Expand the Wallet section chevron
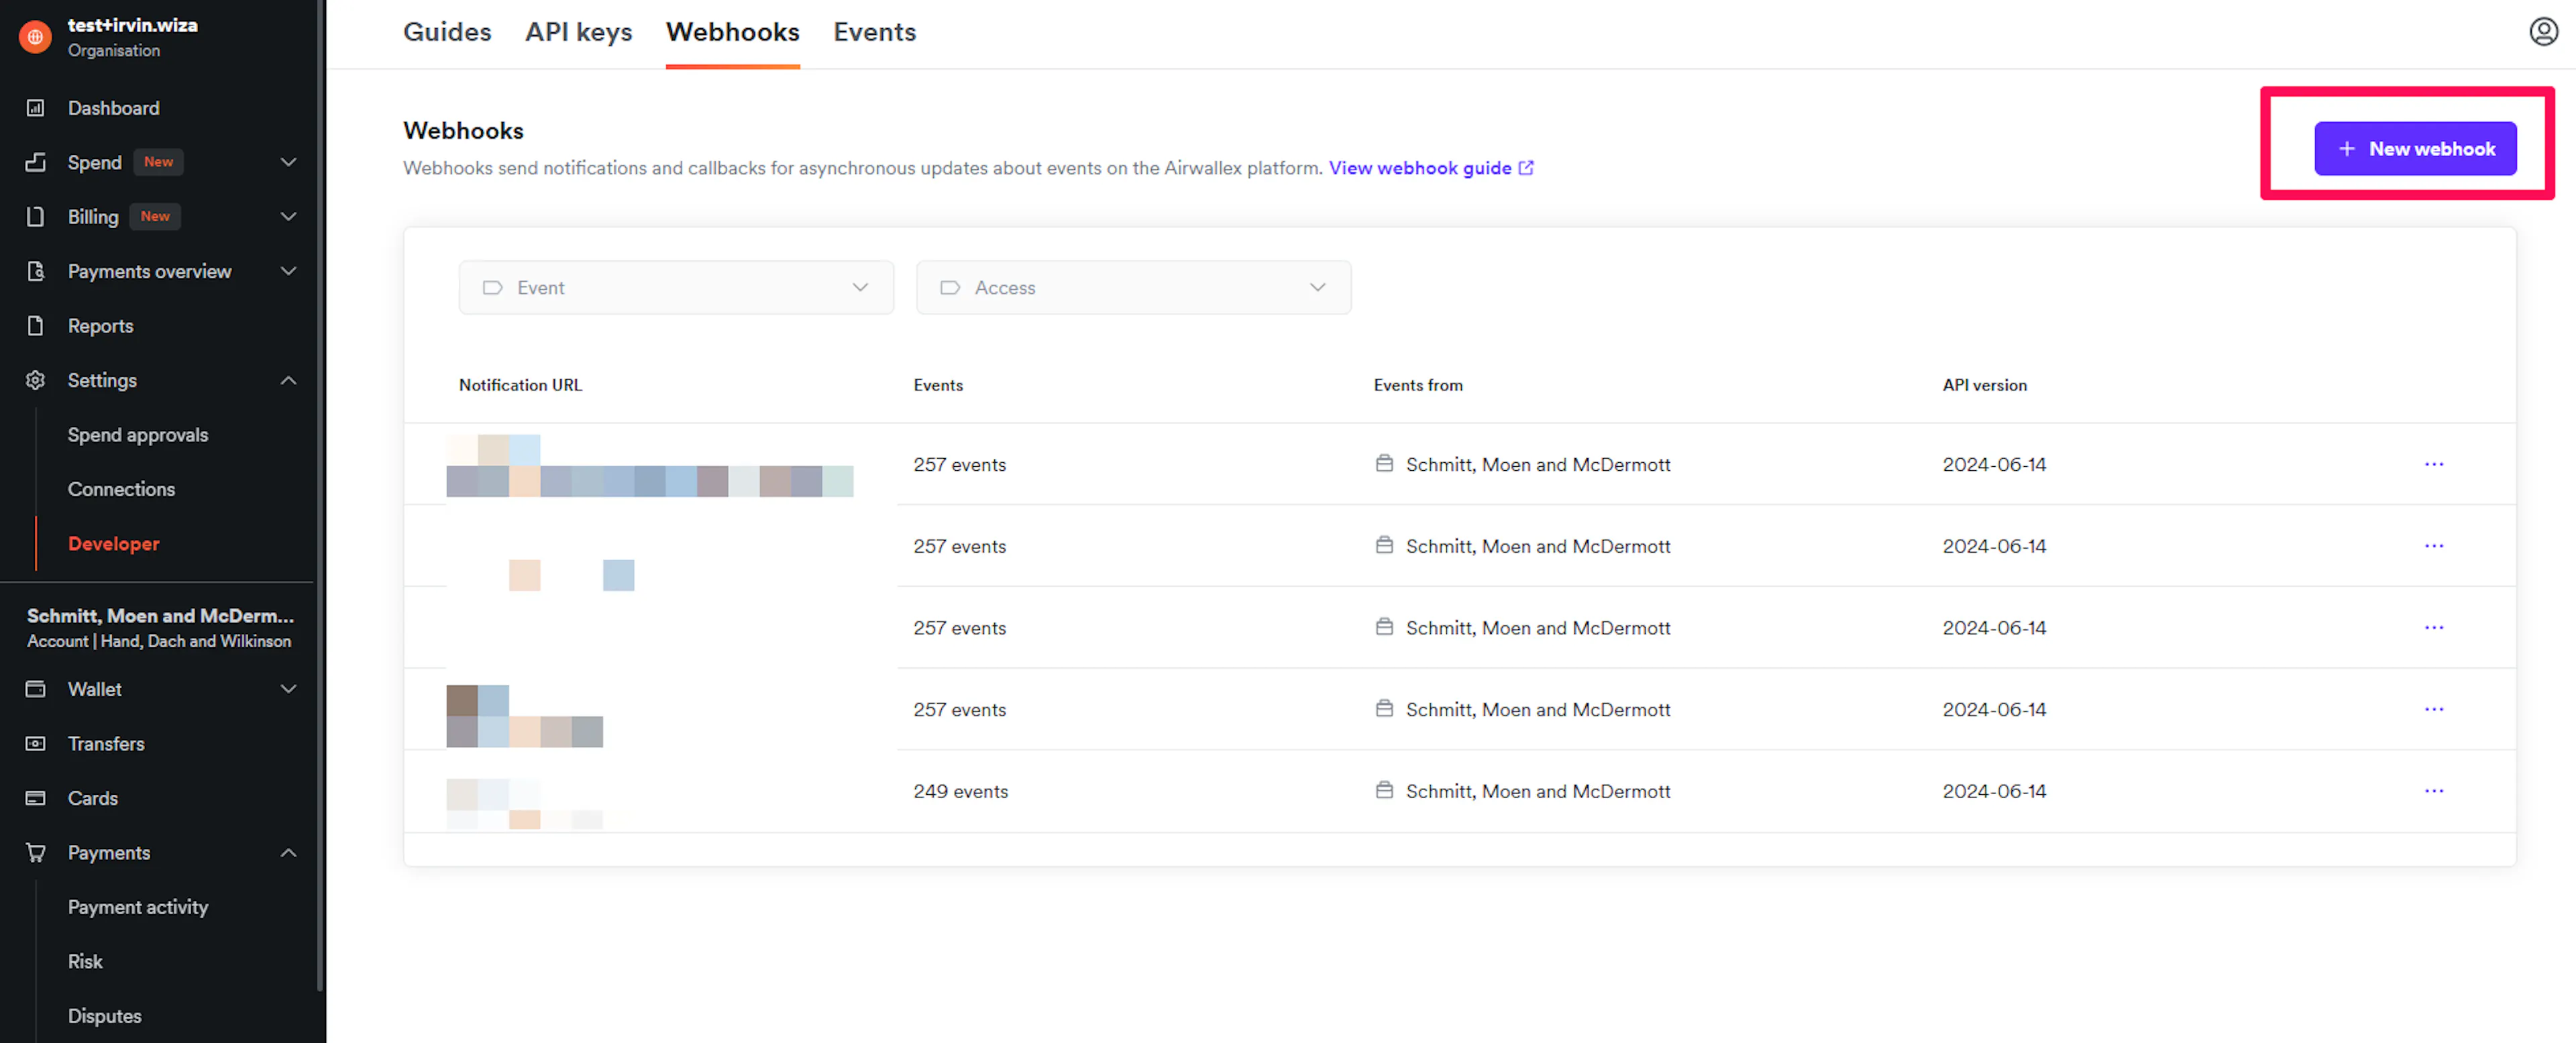 point(289,689)
